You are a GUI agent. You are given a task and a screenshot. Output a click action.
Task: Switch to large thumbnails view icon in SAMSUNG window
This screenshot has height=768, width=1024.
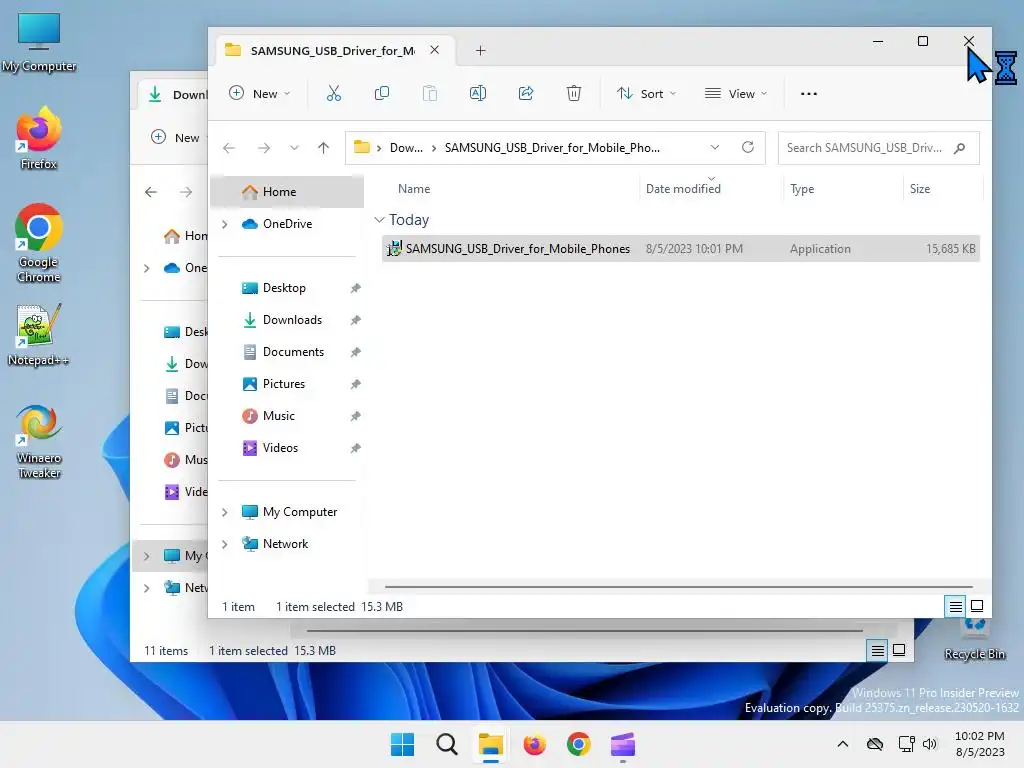(977, 606)
